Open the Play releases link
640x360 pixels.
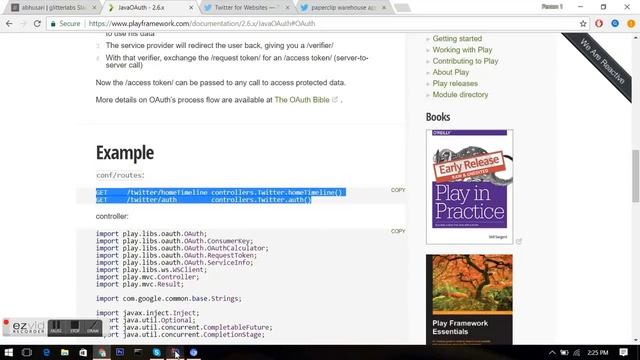[x=455, y=83]
